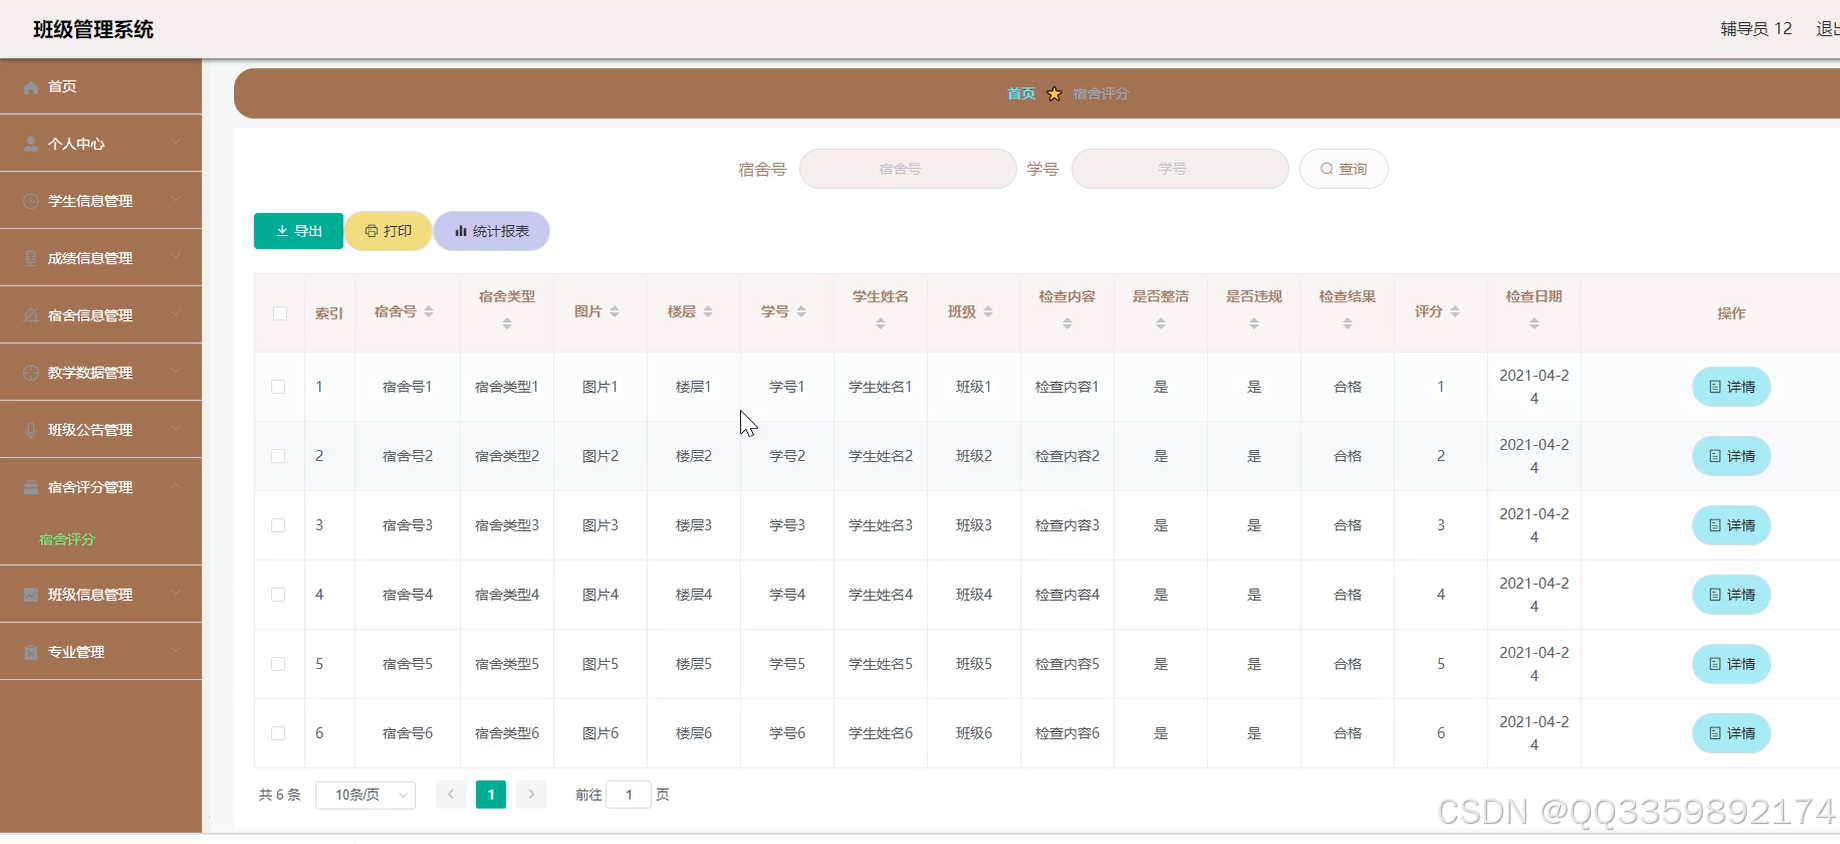Click the 打印 print button

click(x=388, y=231)
